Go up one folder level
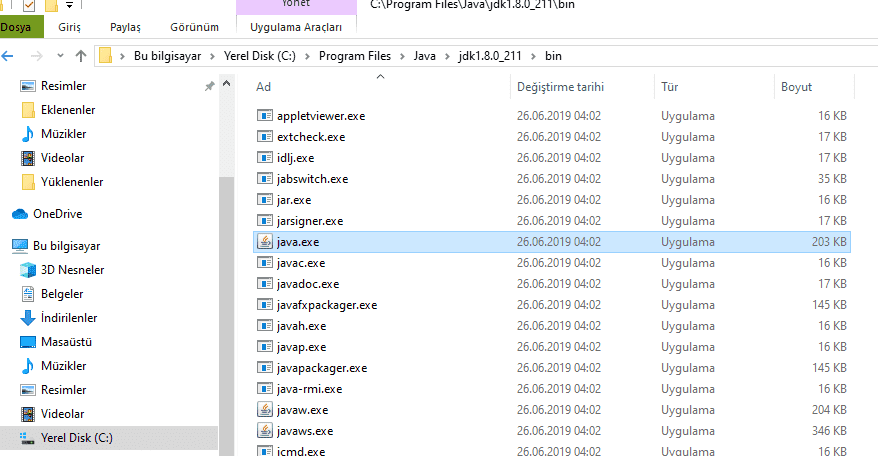Image resolution: width=878 pixels, height=456 pixels. point(81,56)
